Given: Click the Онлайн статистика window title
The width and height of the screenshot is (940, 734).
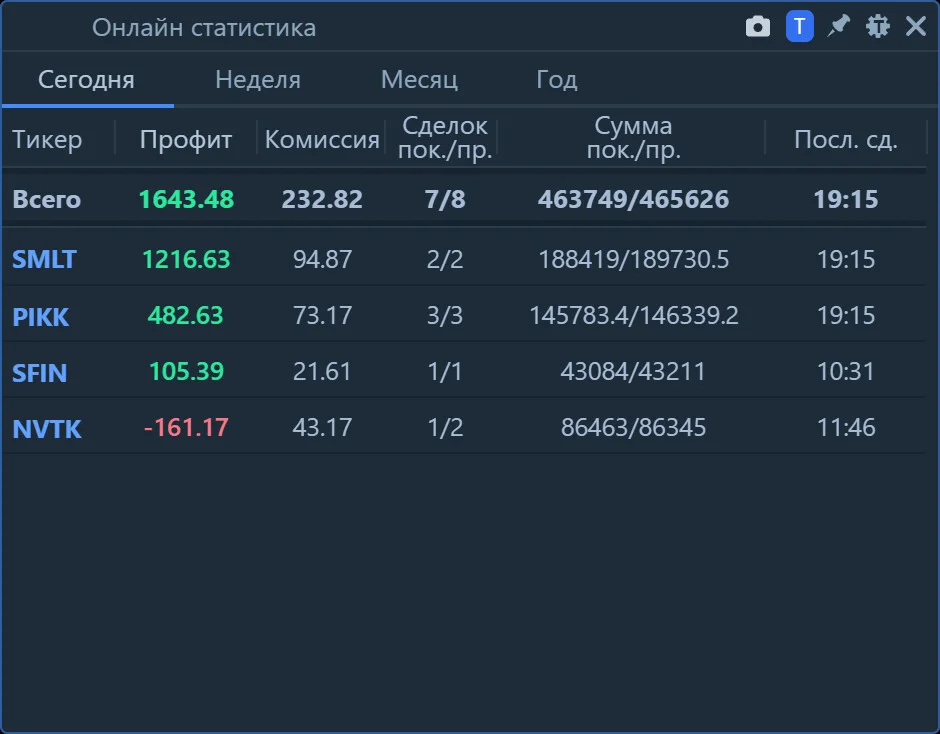Looking at the screenshot, I should click(x=204, y=28).
